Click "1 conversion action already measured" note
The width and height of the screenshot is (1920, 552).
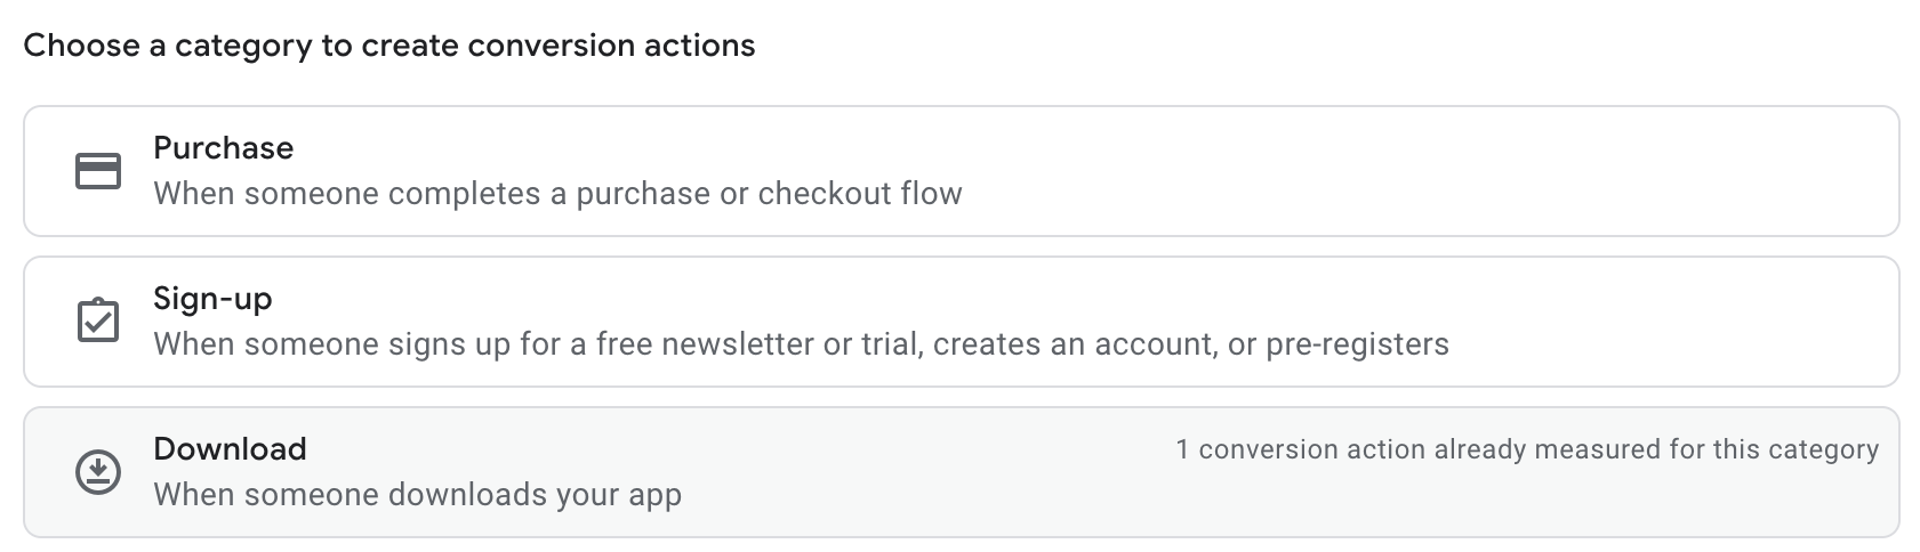1527,450
